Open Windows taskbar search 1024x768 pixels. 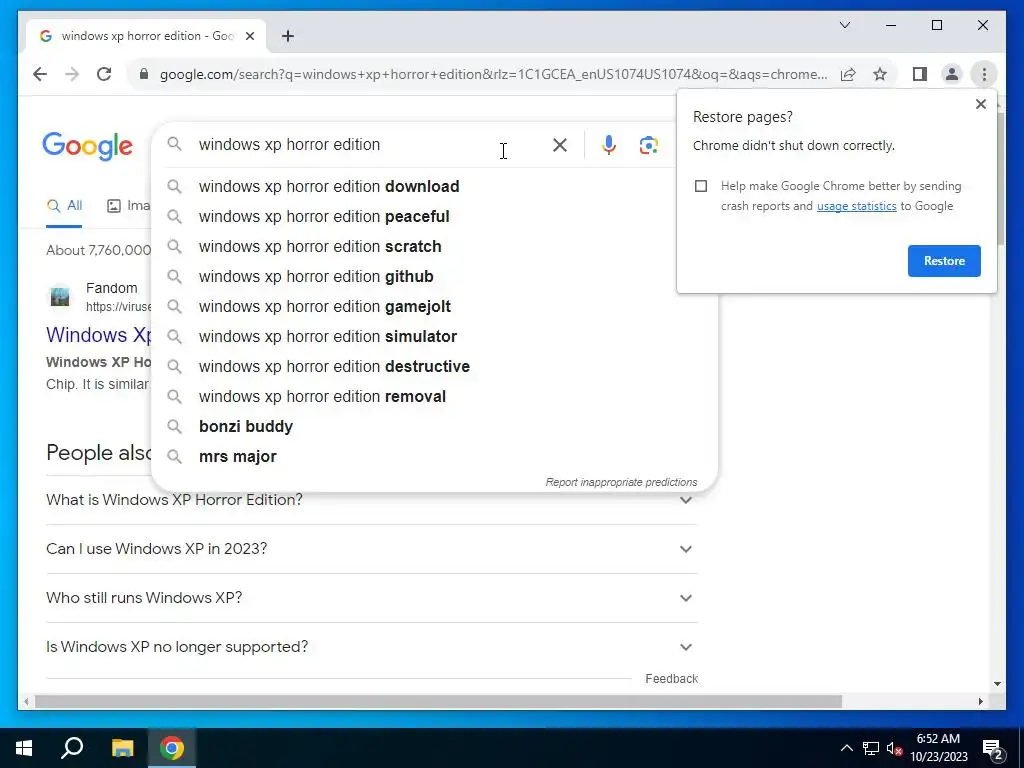(72, 748)
